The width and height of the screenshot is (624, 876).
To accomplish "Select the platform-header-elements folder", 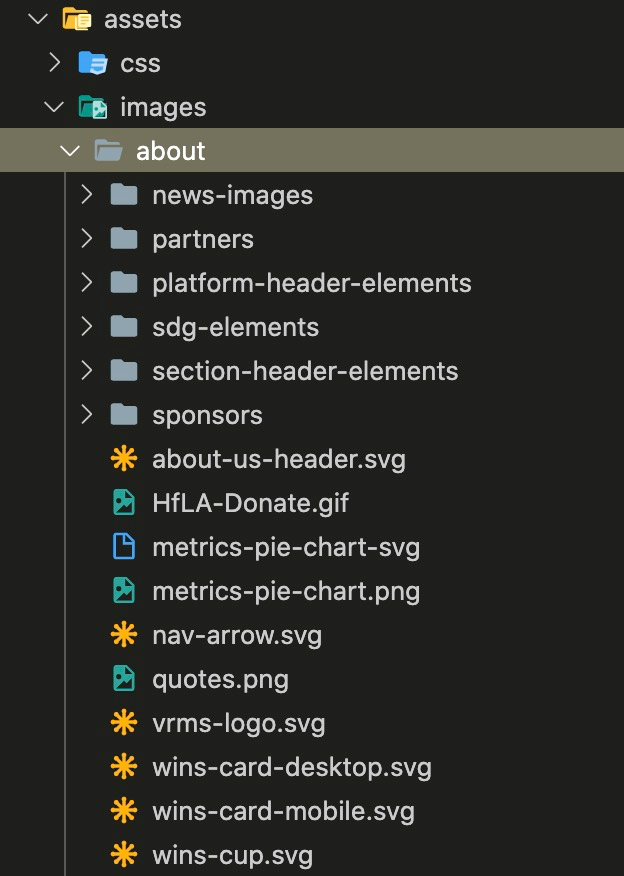I will pos(311,283).
